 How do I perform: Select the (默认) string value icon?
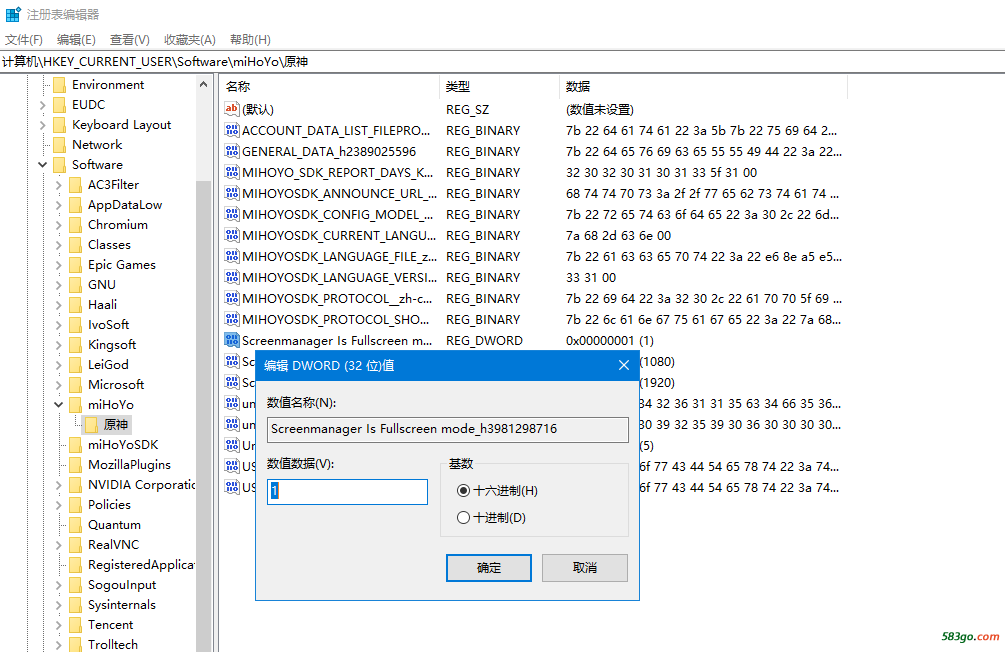(232, 109)
